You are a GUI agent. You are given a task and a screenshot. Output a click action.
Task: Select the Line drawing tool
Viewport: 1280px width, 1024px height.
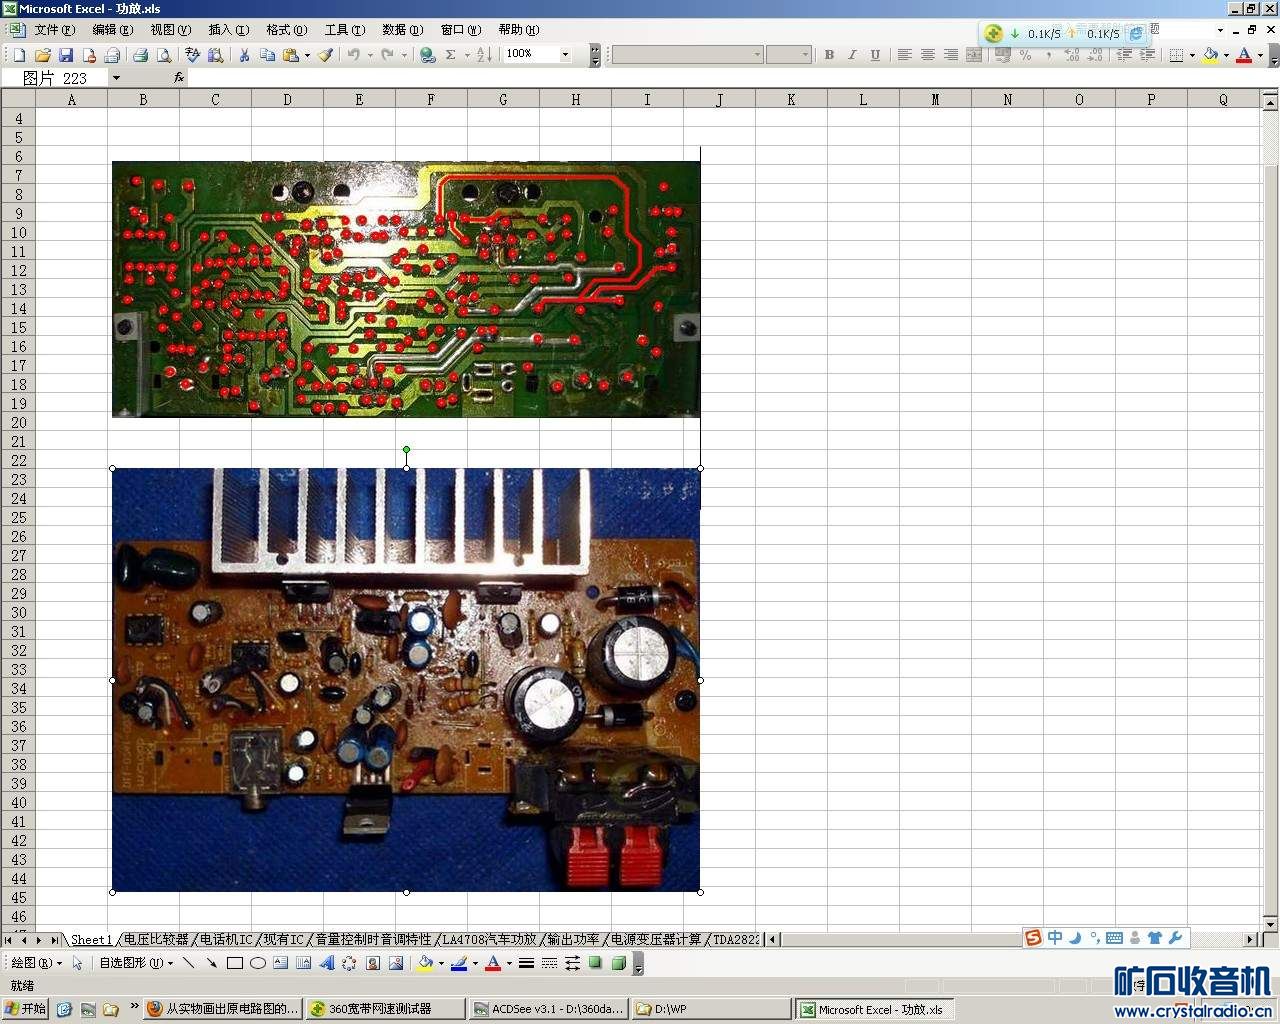click(x=188, y=963)
